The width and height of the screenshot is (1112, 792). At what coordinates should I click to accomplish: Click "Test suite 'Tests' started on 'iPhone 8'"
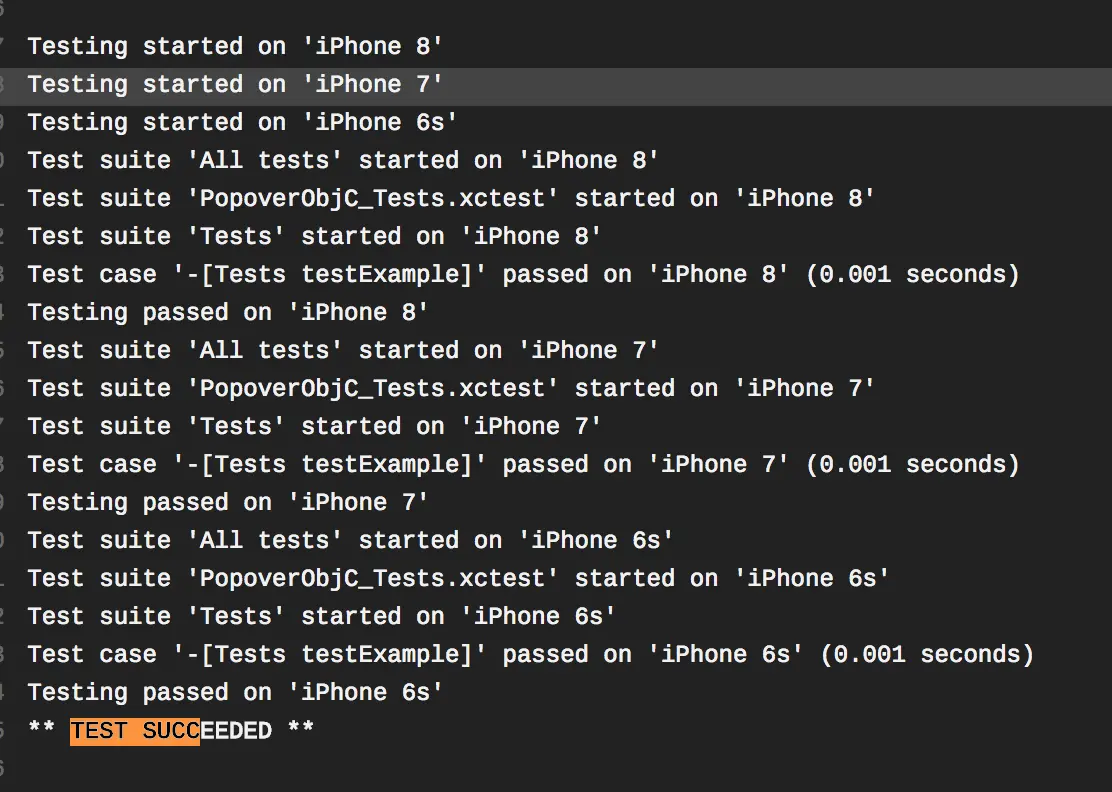[x=314, y=237]
